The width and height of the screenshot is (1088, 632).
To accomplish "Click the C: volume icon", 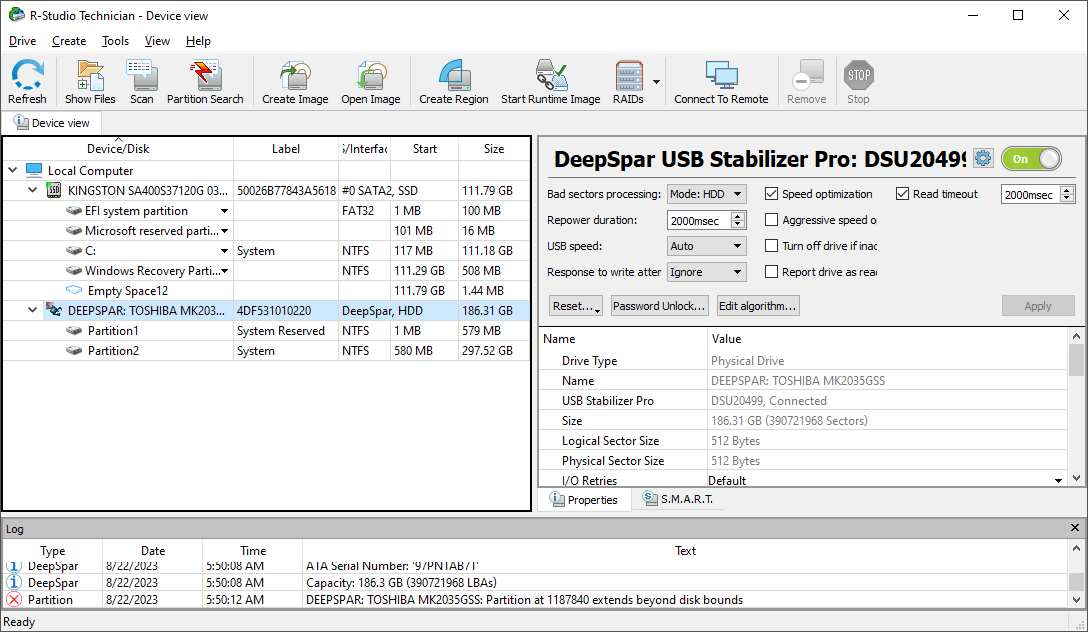I will (x=74, y=250).
